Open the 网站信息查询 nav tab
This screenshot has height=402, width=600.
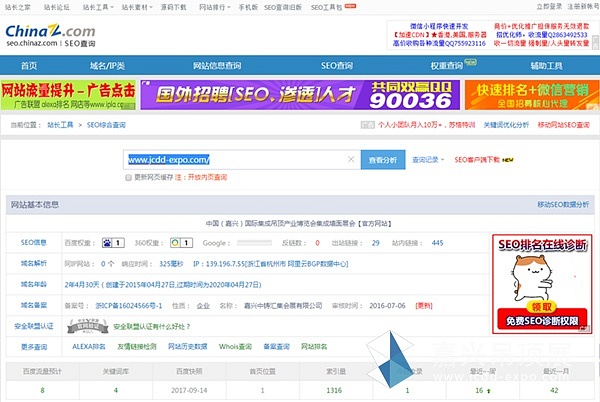(217, 66)
